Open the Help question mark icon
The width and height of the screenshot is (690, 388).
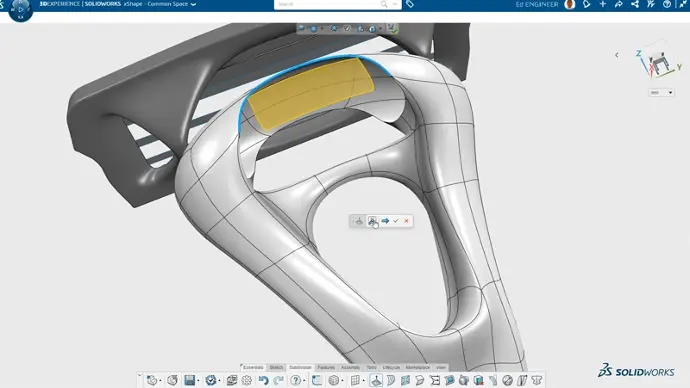pos(296,380)
